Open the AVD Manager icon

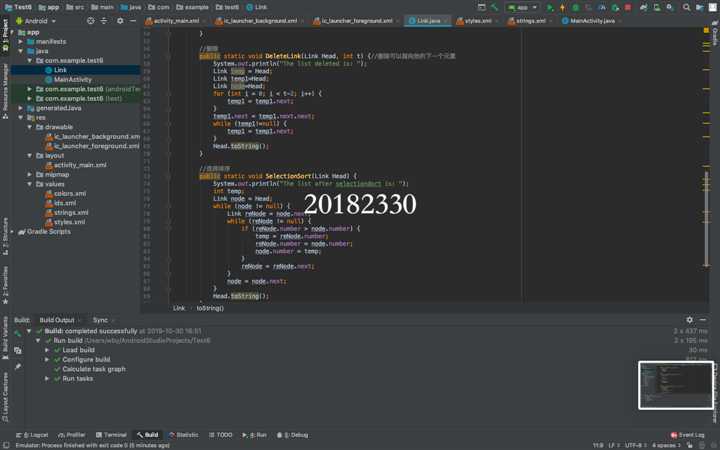click(657, 7)
